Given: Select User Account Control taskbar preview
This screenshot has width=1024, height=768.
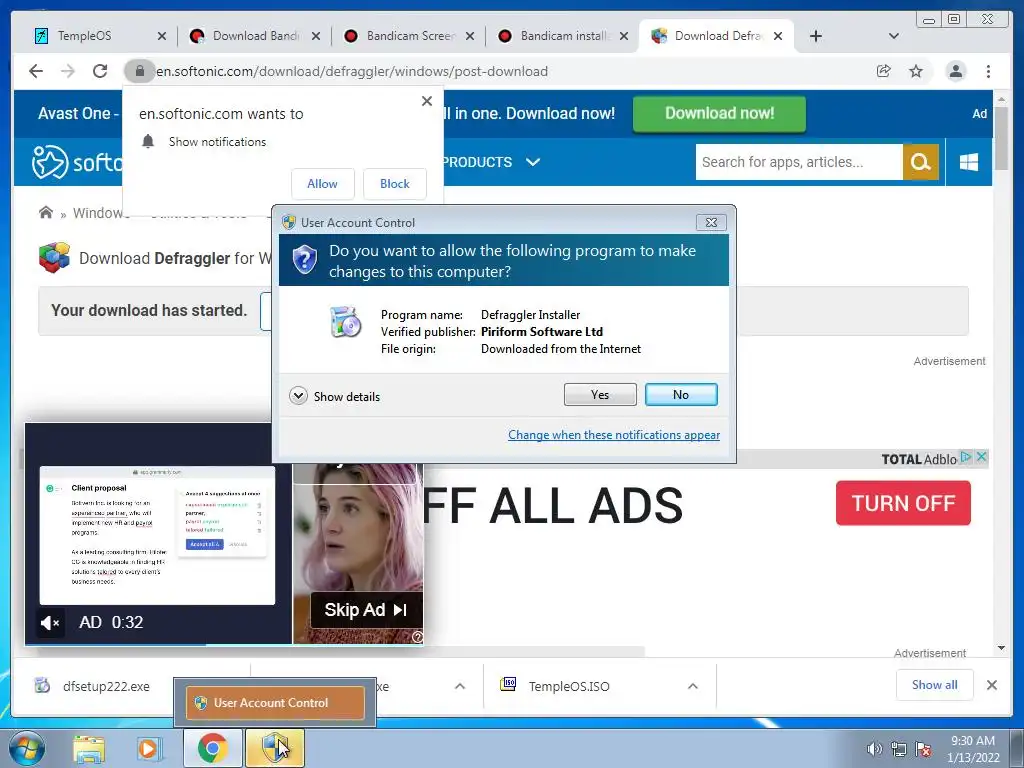Looking at the screenshot, I should click(x=275, y=703).
